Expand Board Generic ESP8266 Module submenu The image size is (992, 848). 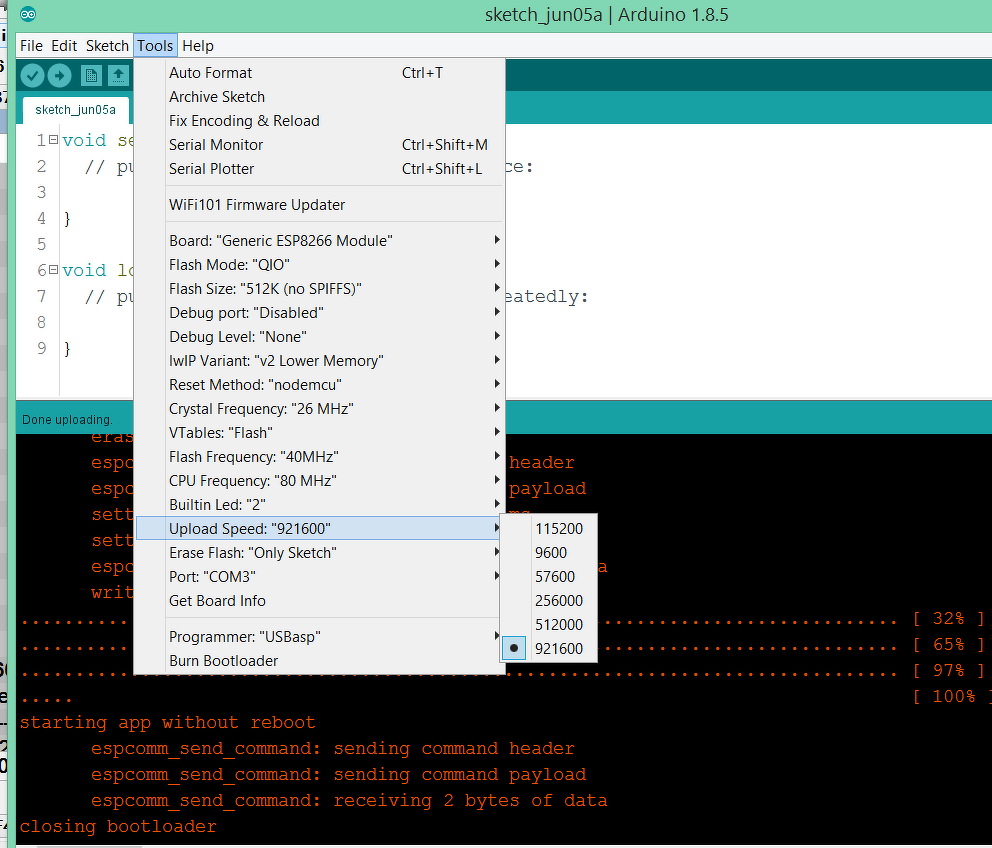[319, 241]
